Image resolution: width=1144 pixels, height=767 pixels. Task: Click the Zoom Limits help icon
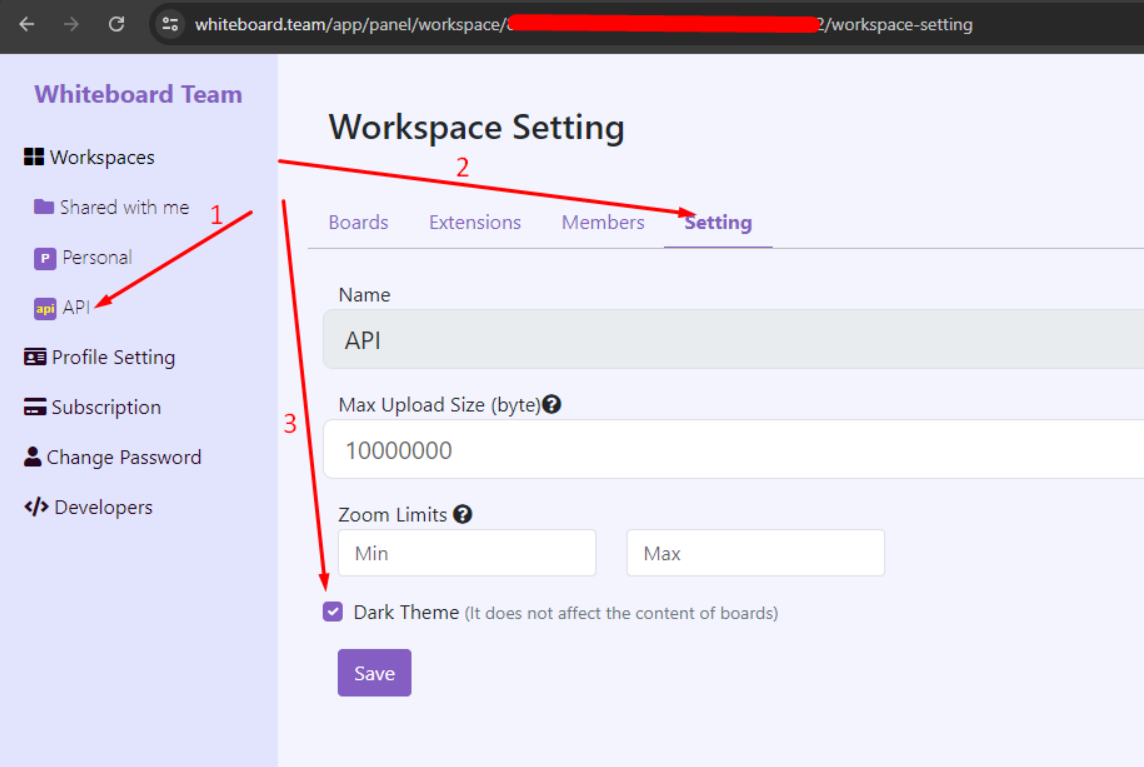tap(462, 515)
